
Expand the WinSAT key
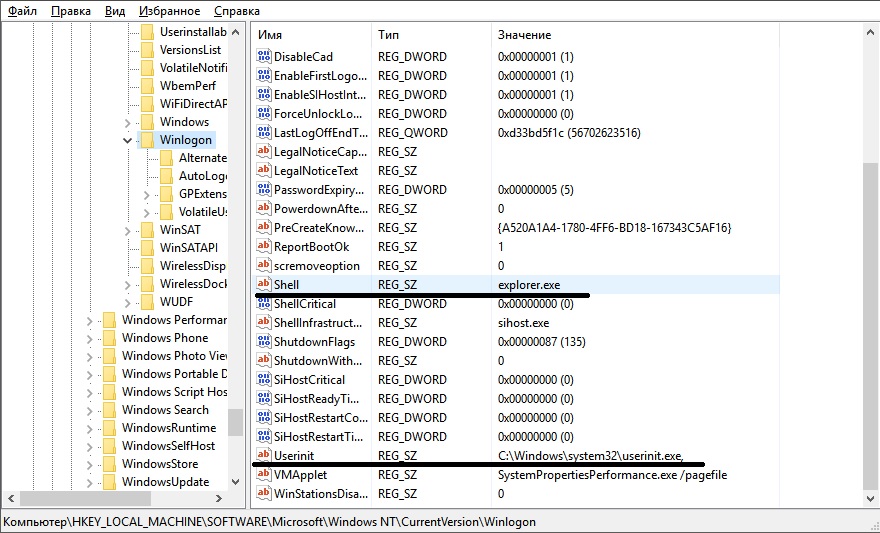127,230
